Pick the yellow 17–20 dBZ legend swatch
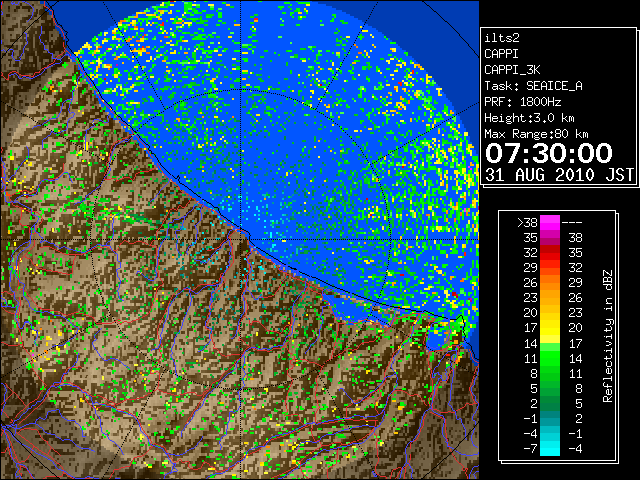The width and height of the screenshot is (640, 480). tap(550, 328)
